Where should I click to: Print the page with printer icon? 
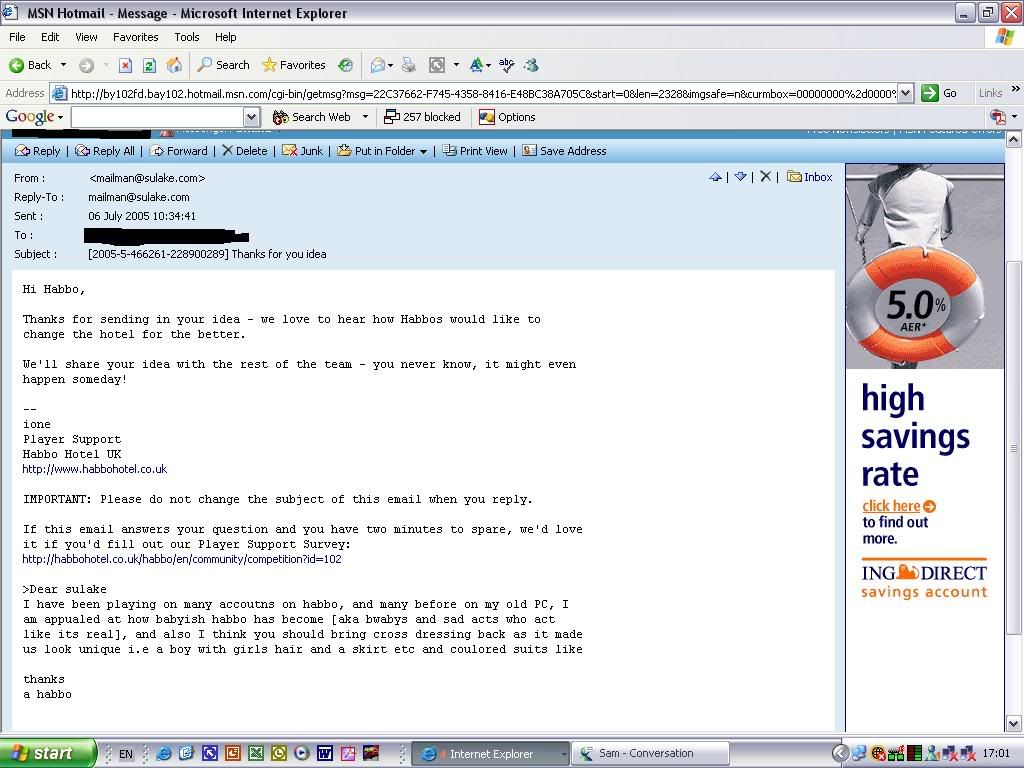[x=409, y=65]
